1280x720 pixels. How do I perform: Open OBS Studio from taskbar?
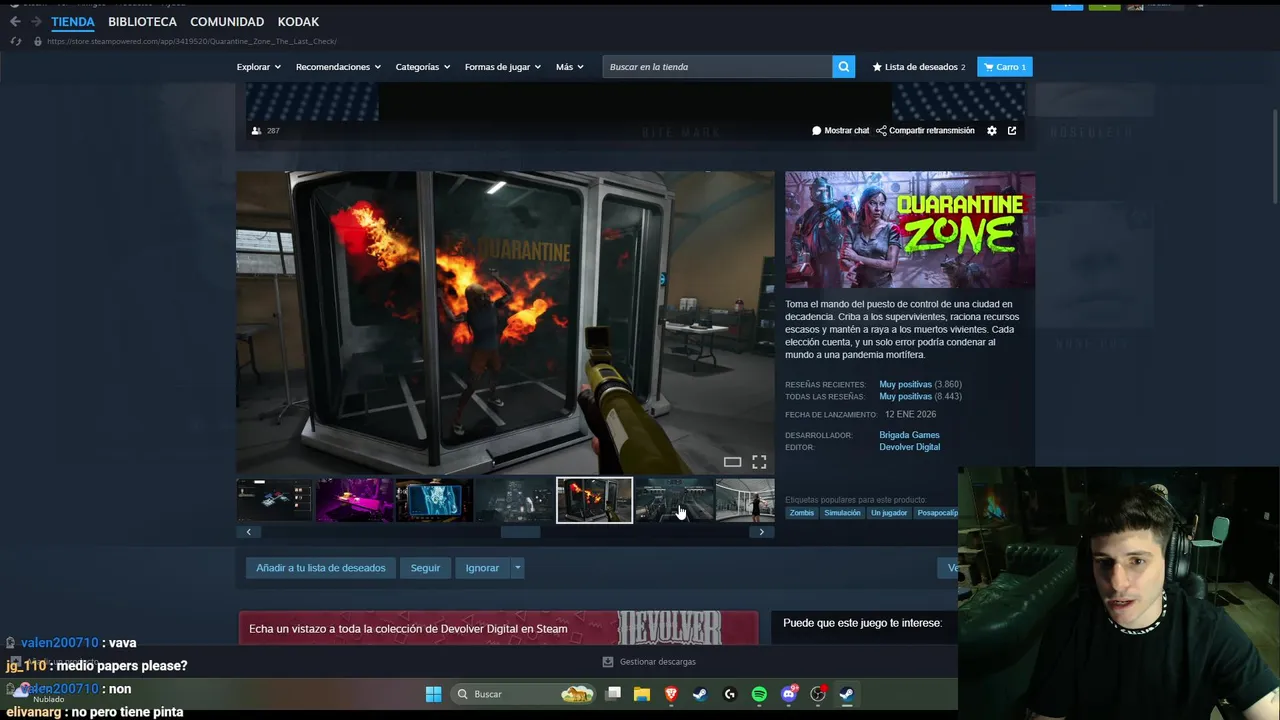pos(818,694)
